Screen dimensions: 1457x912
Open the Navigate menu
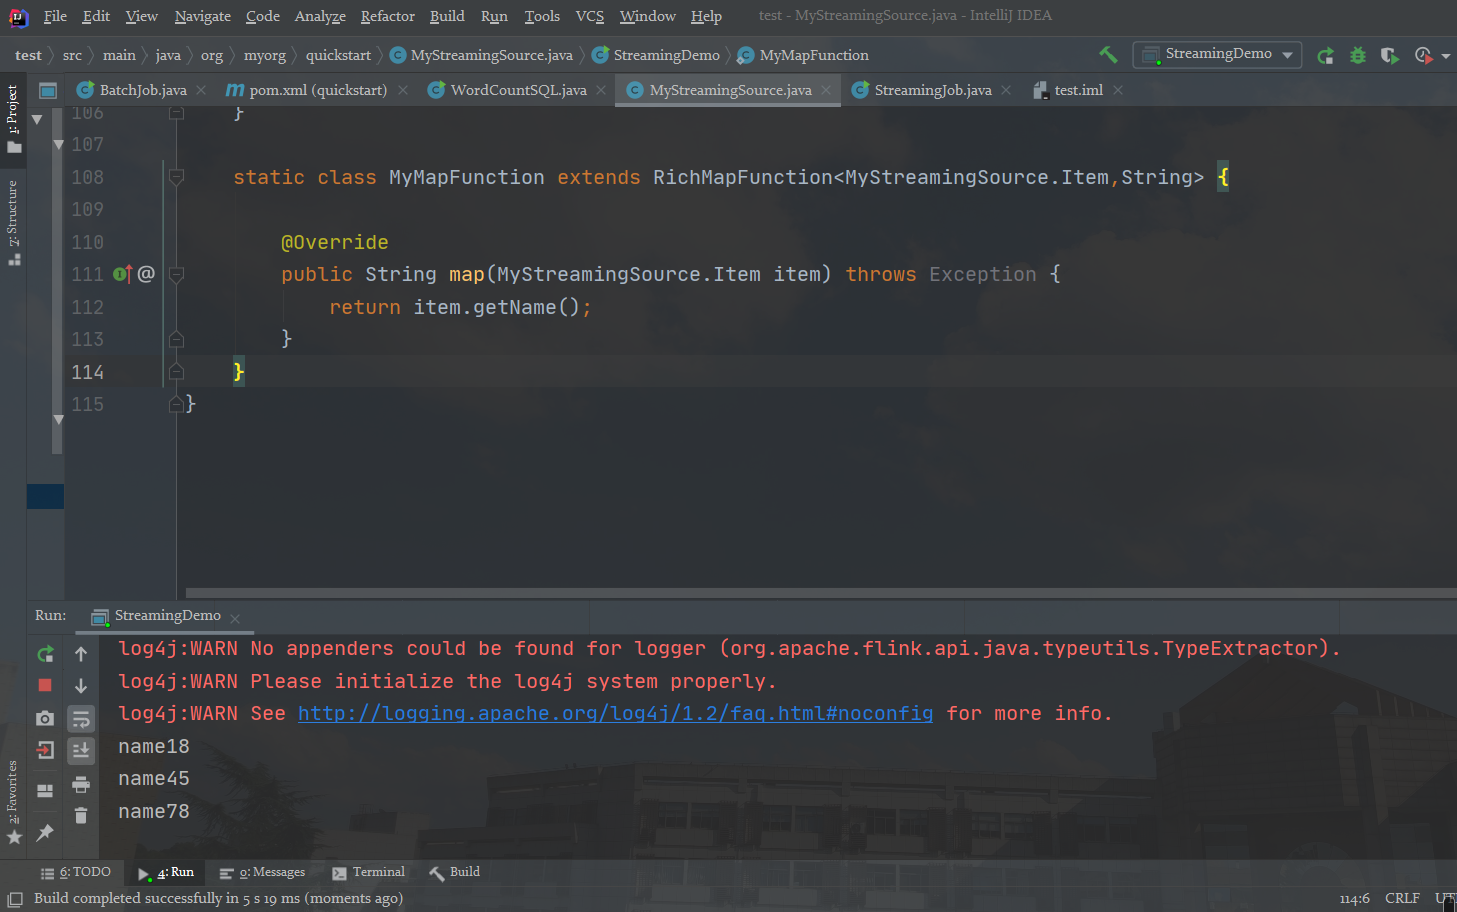[202, 16]
